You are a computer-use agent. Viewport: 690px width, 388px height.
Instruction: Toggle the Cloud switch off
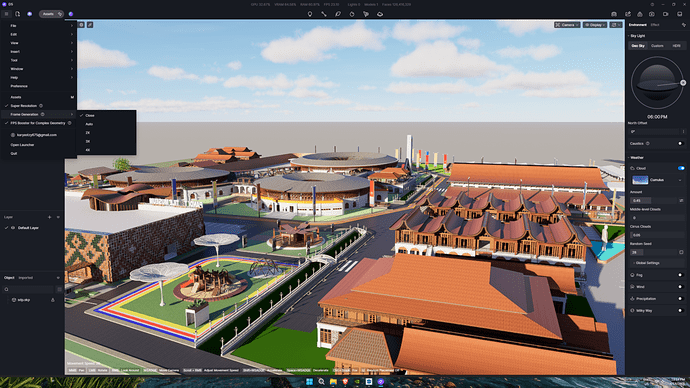click(681, 168)
